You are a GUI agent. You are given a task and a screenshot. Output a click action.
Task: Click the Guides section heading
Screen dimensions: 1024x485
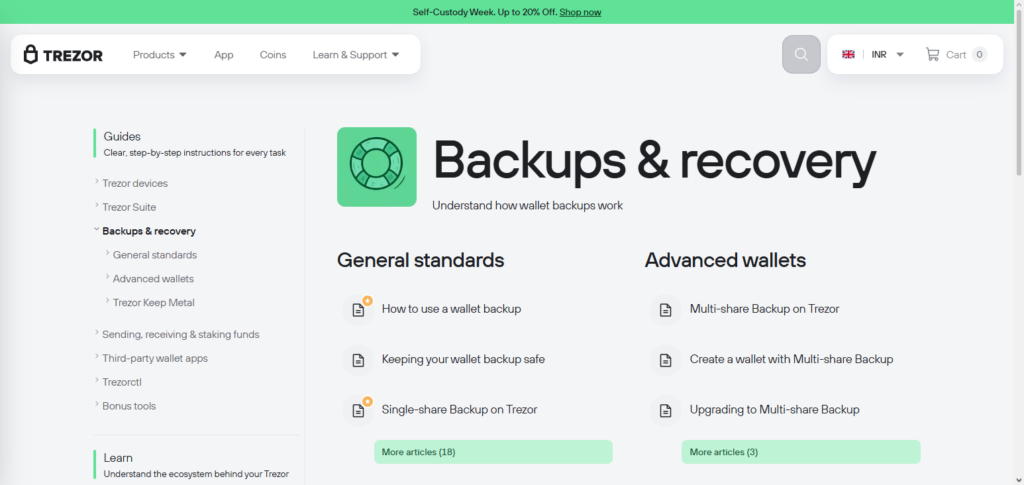(x=122, y=136)
